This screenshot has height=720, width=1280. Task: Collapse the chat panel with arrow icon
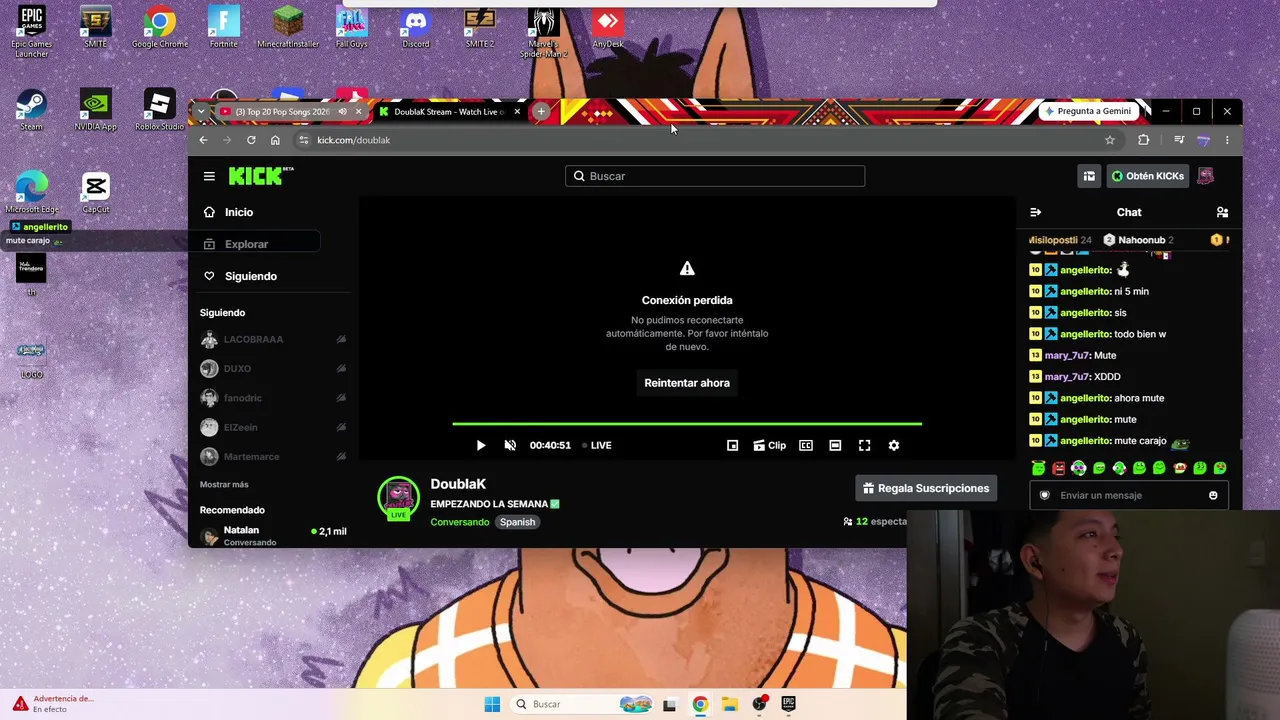point(1035,212)
